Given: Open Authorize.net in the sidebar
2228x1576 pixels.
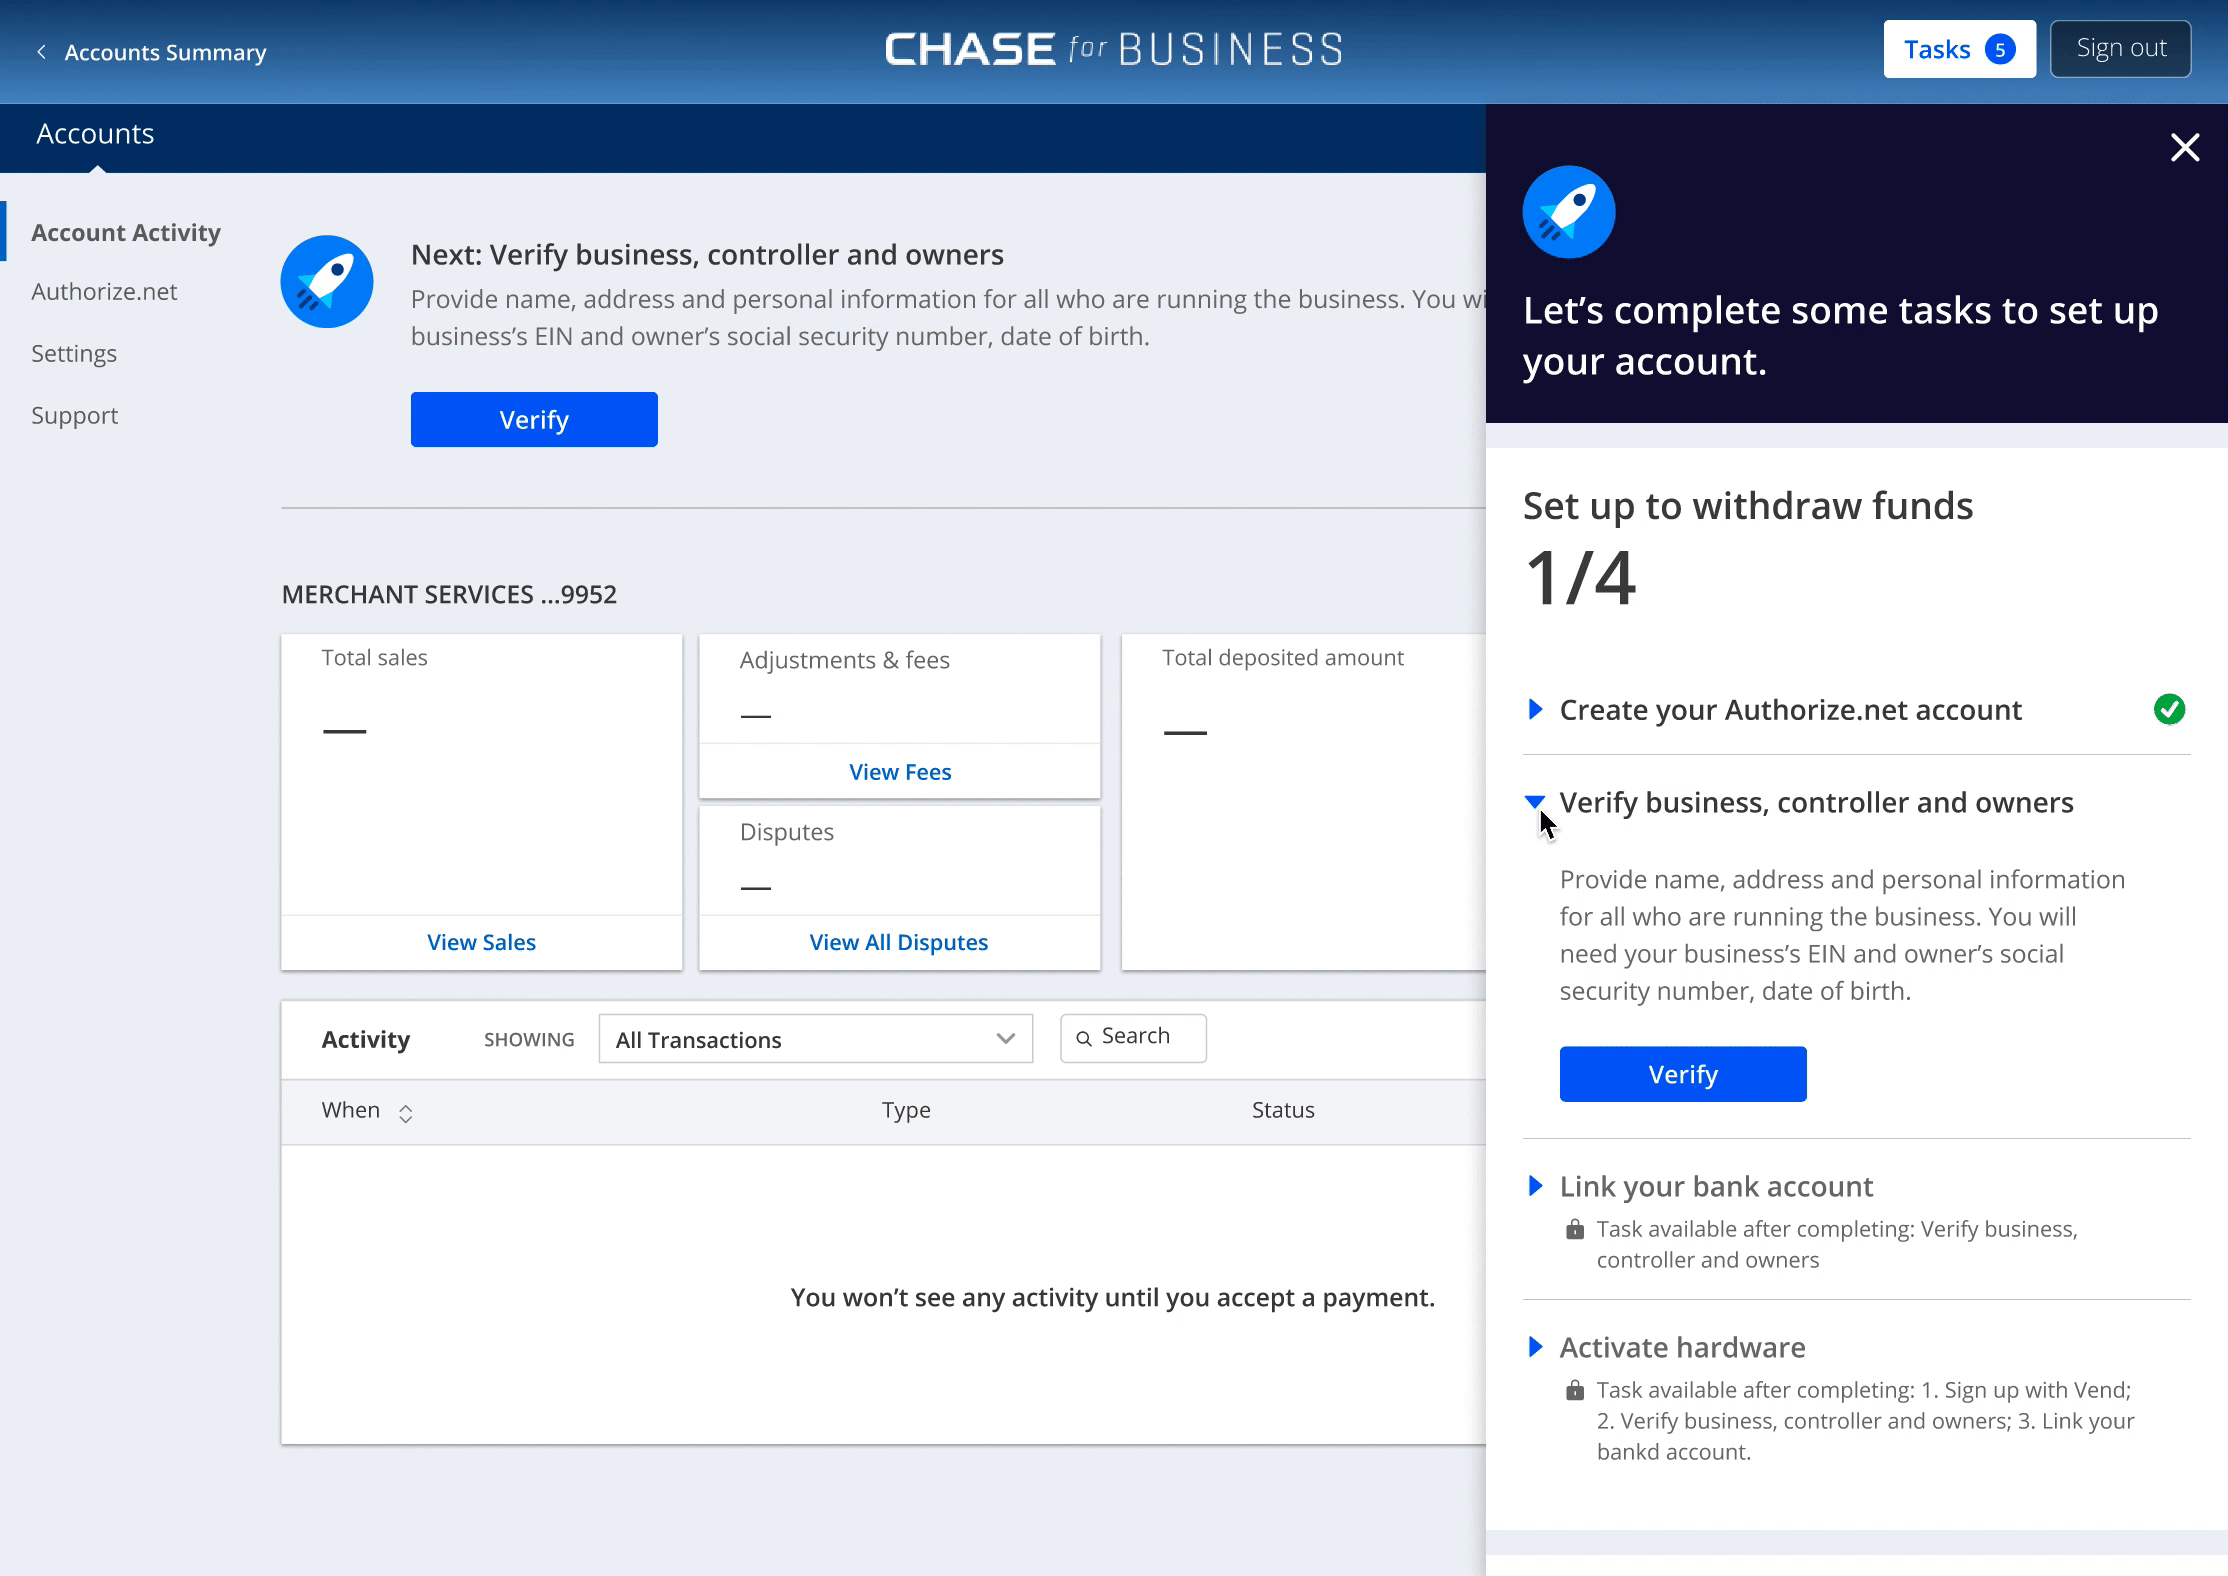Looking at the screenshot, I should 104,291.
